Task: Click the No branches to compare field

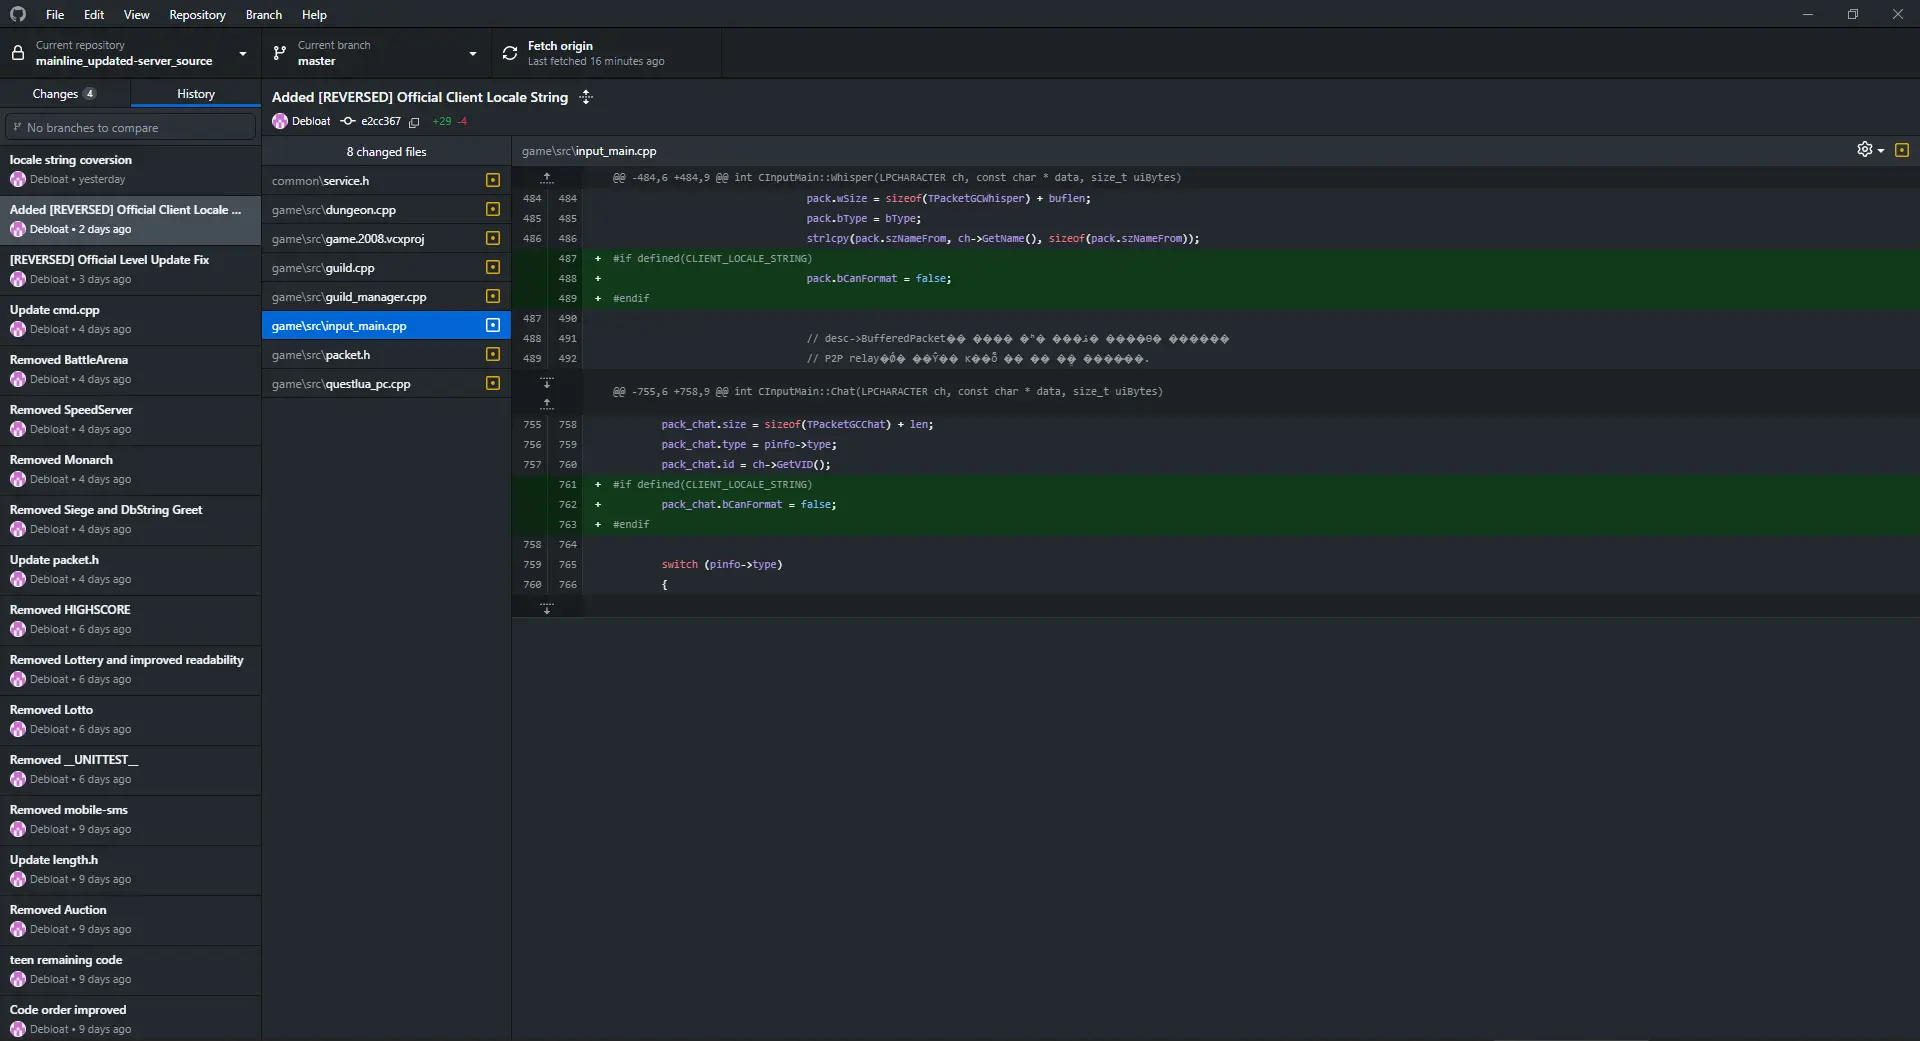Action: [130, 127]
